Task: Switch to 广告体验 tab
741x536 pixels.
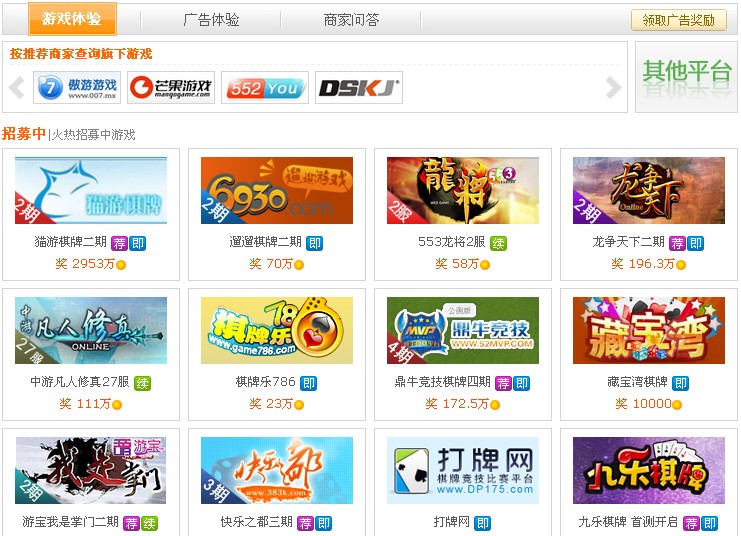Action: (x=211, y=20)
